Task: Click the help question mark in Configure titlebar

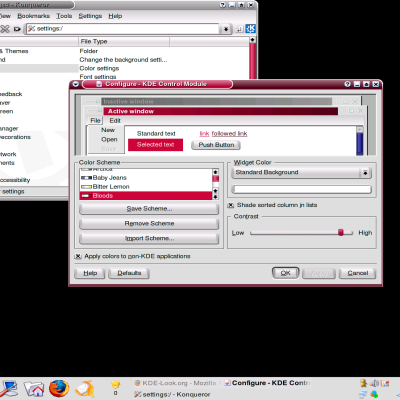Action: tap(347, 84)
